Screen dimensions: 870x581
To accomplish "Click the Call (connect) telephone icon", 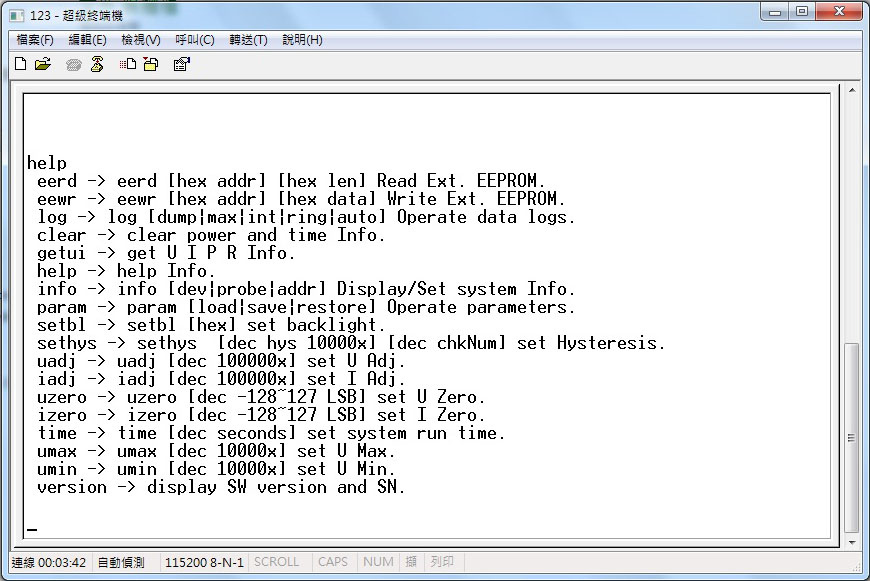I will tap(73, 65).
